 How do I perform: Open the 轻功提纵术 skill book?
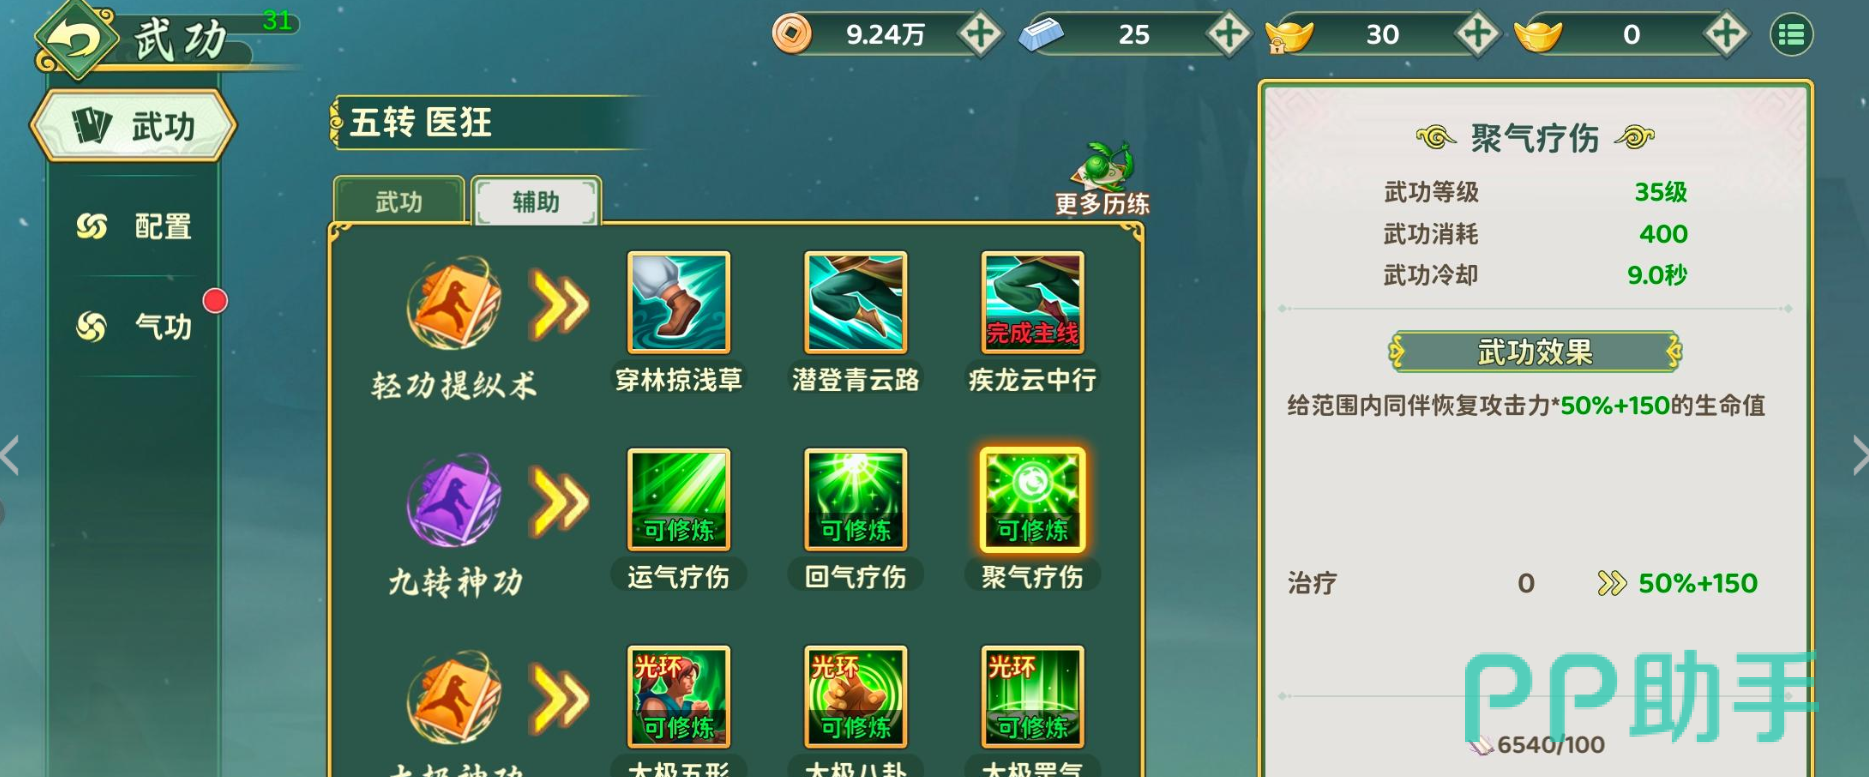pos(453,303)
